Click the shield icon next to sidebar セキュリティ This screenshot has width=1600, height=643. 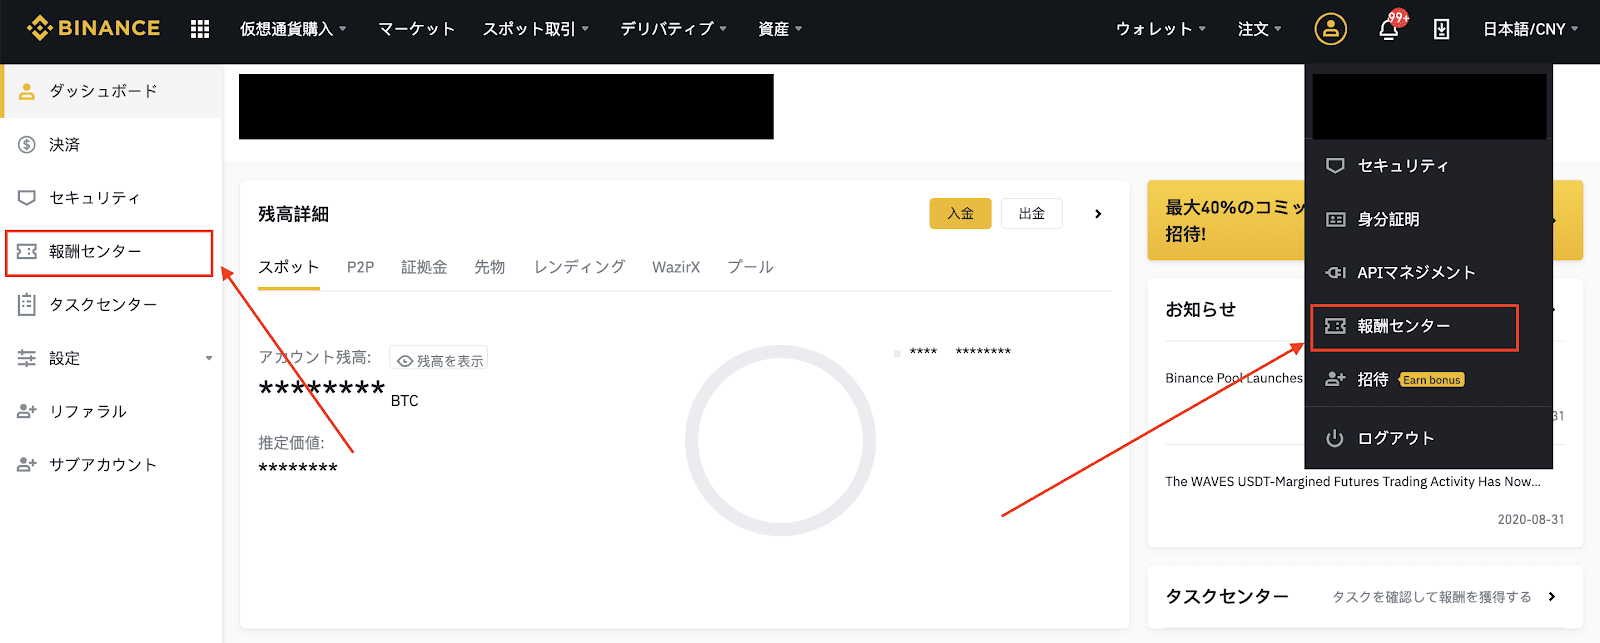pyautogui.click(x=27, y=198)
